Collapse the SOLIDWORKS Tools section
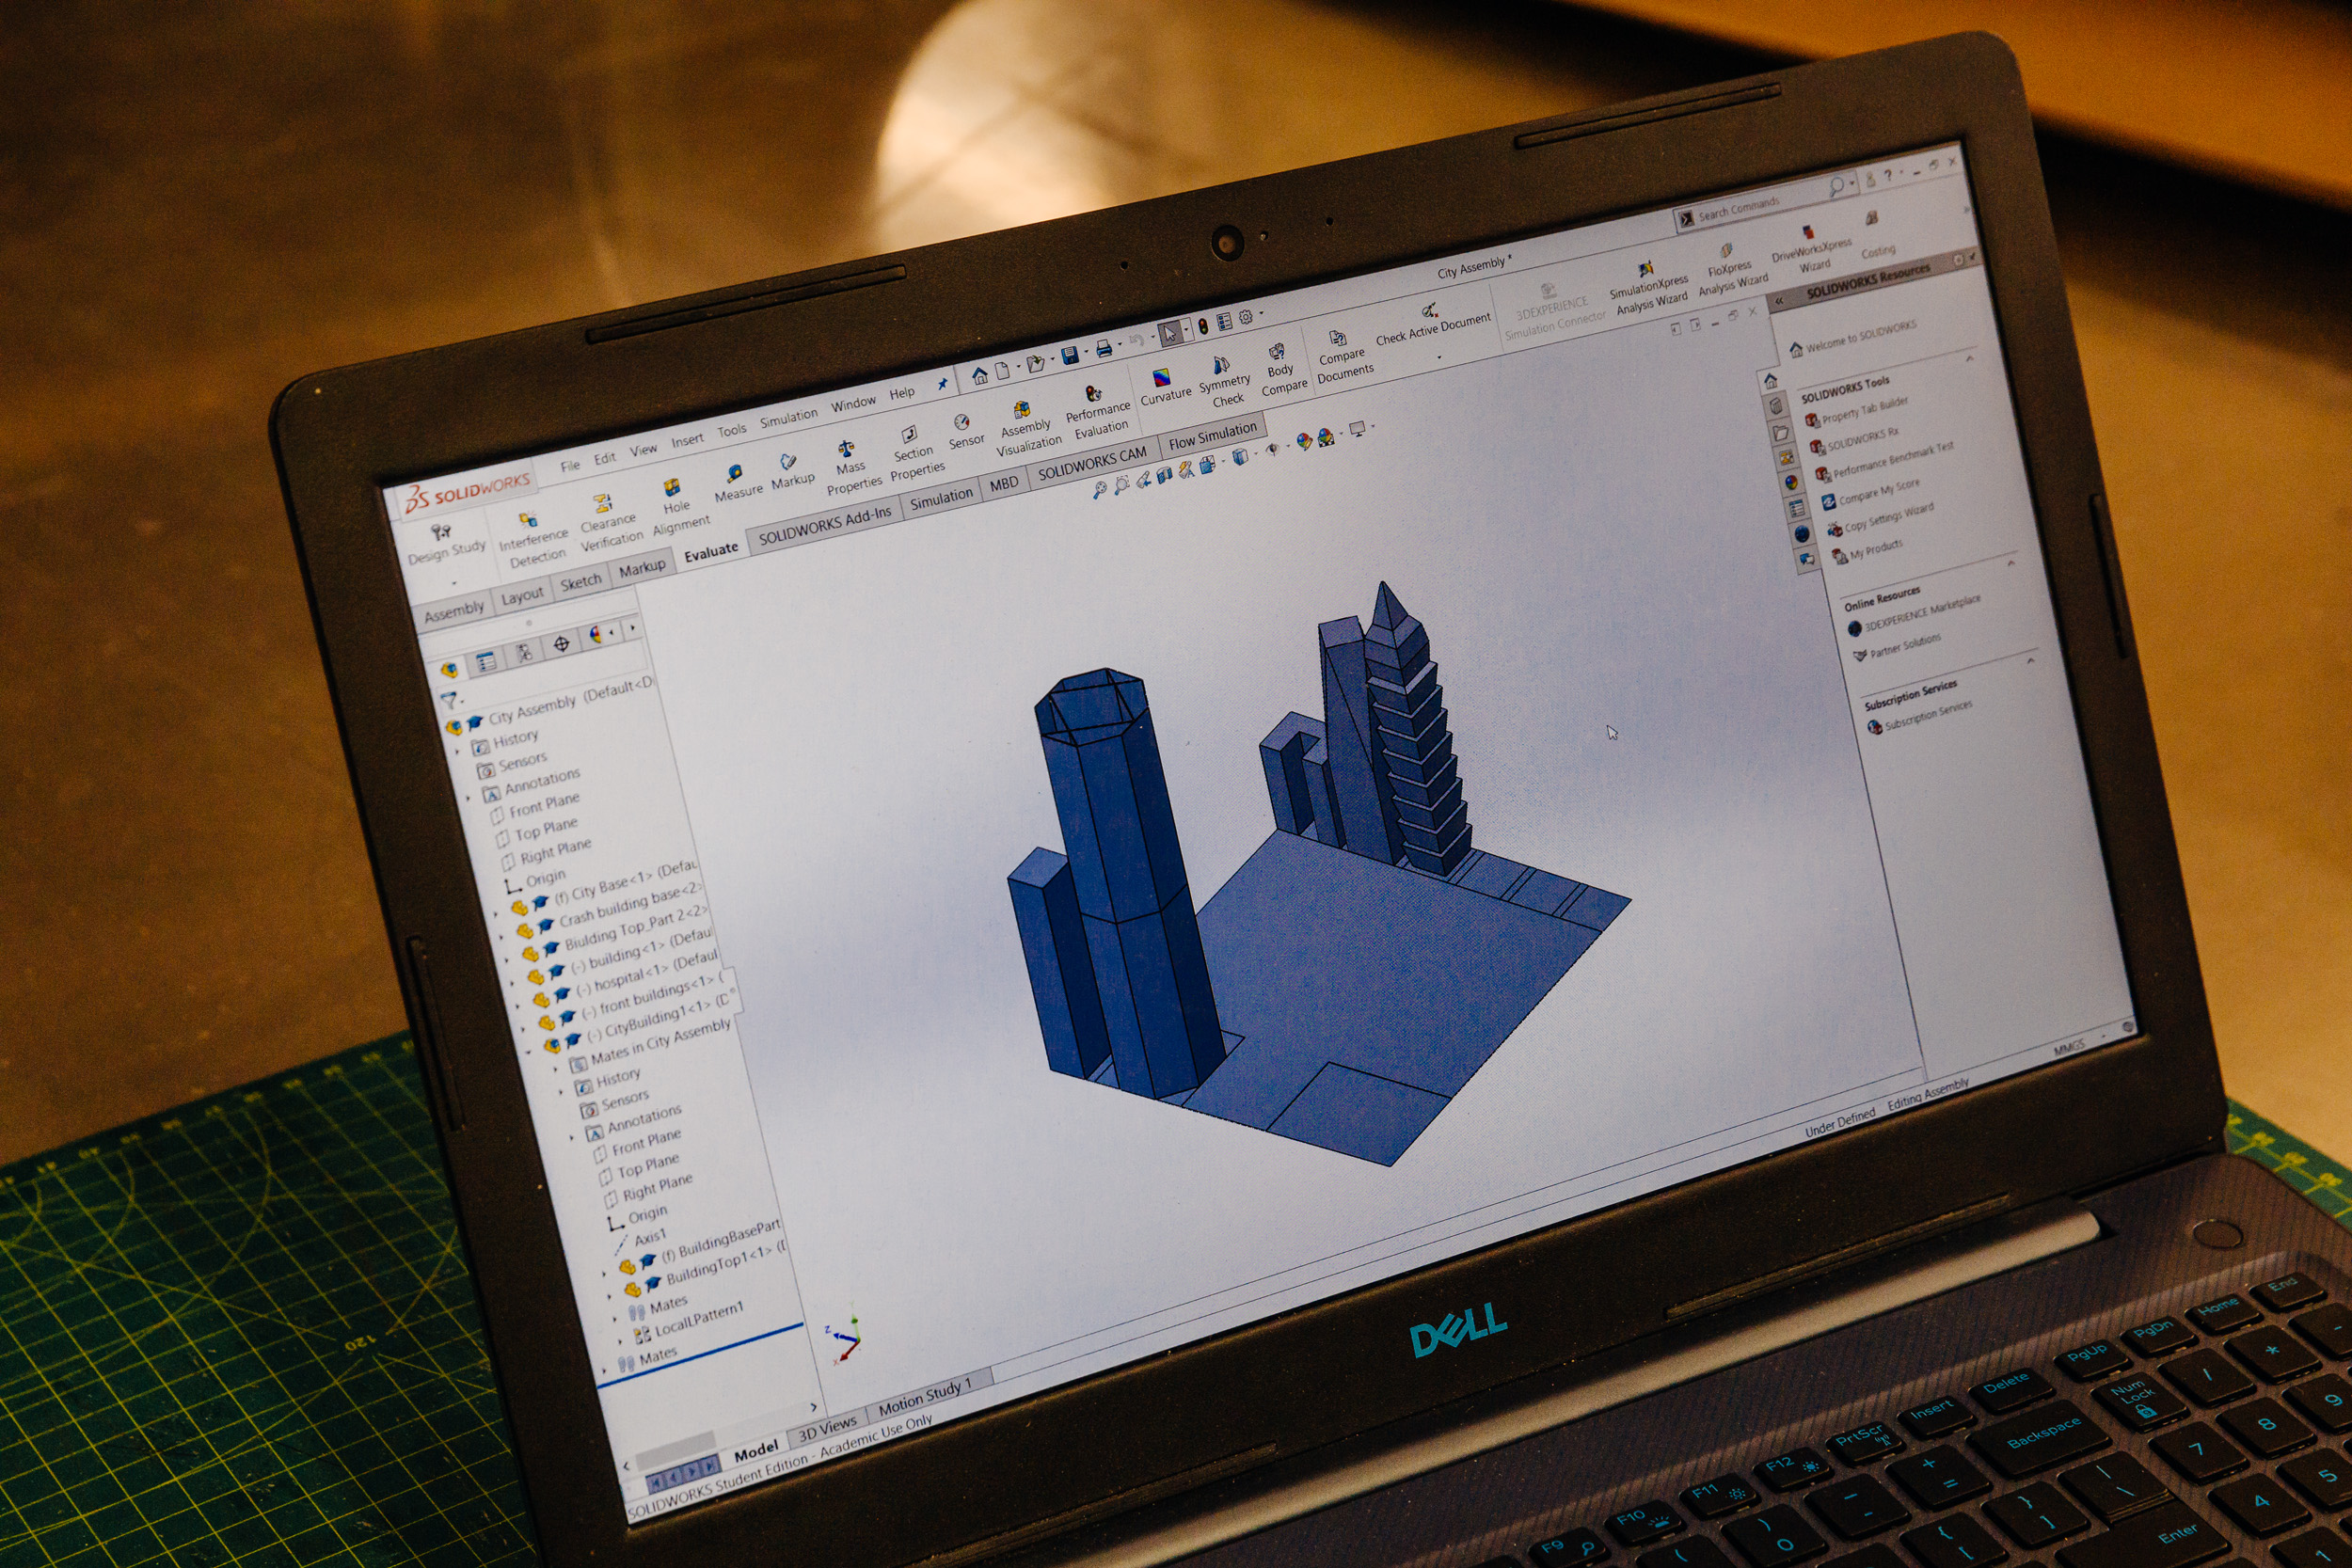 point(1970,358)
